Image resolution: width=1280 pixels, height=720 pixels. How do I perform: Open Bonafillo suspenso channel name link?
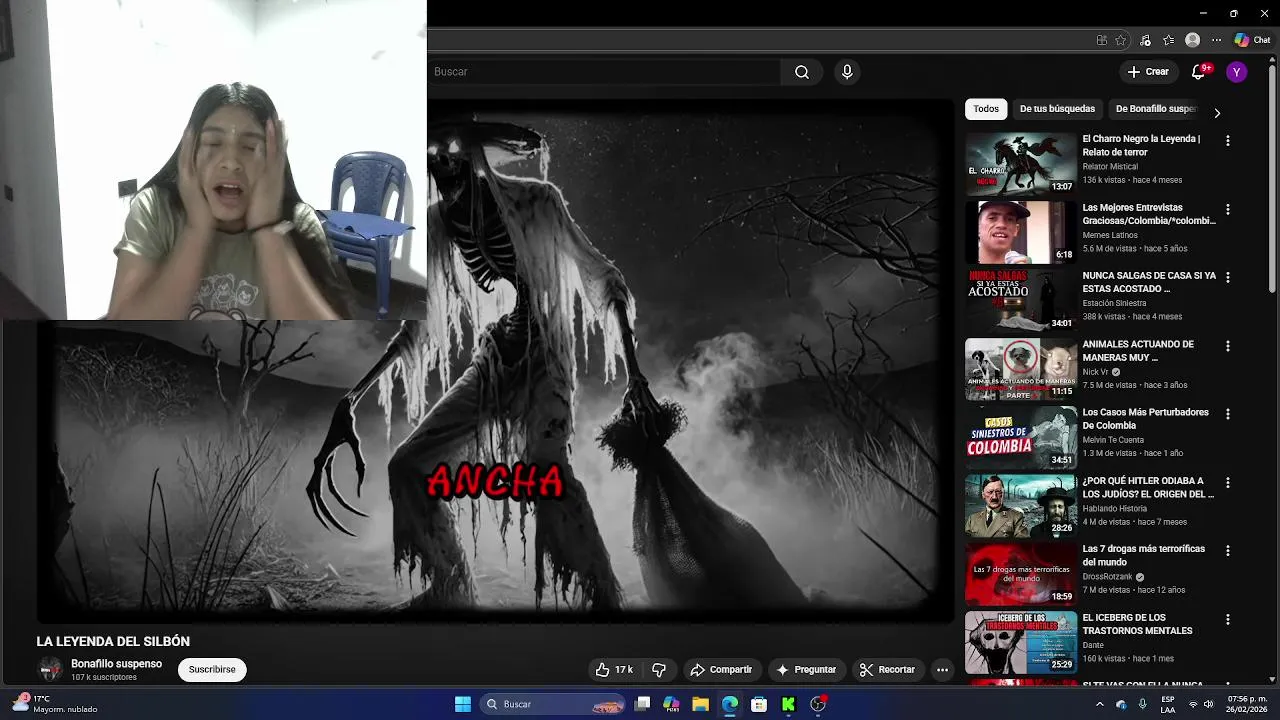(116, 664)
